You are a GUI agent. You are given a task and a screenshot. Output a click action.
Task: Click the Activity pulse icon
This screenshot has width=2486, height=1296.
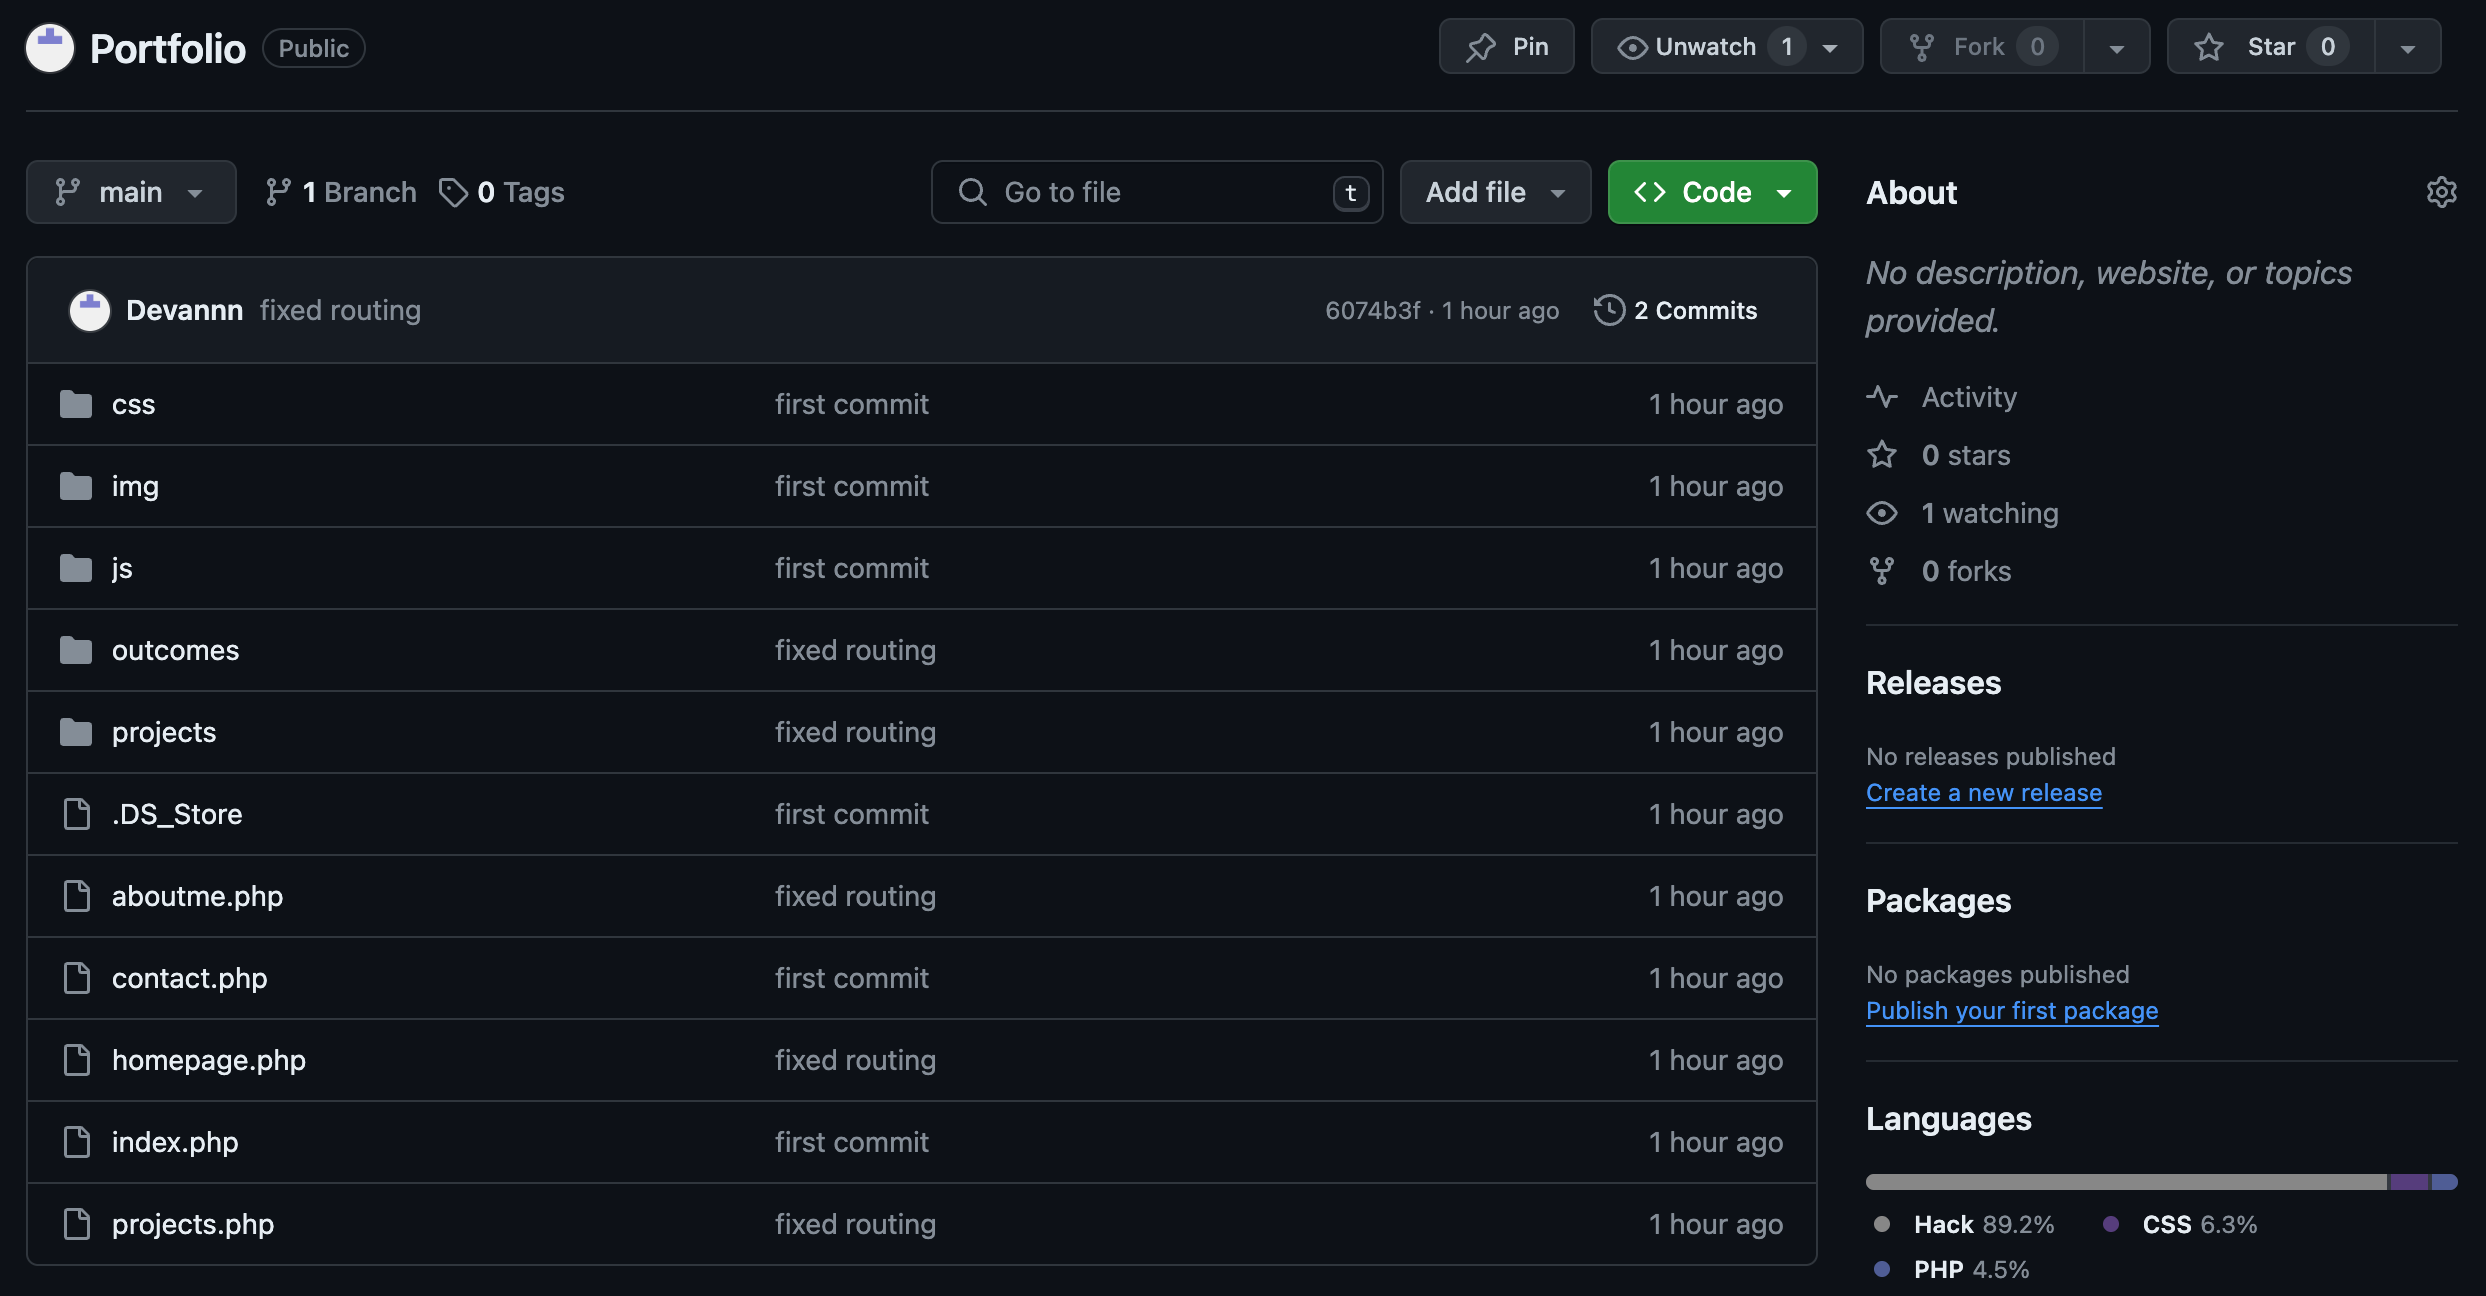pos(1882,397)
